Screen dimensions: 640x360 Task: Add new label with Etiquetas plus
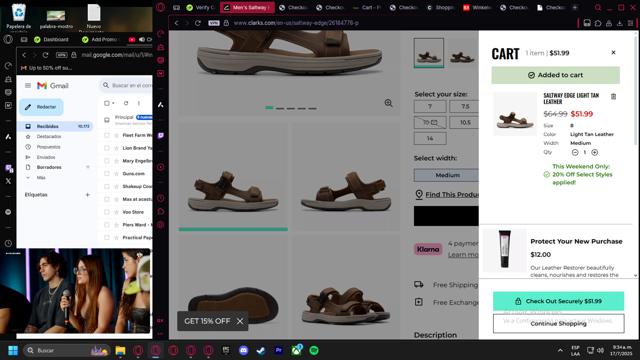coord(87,195)
